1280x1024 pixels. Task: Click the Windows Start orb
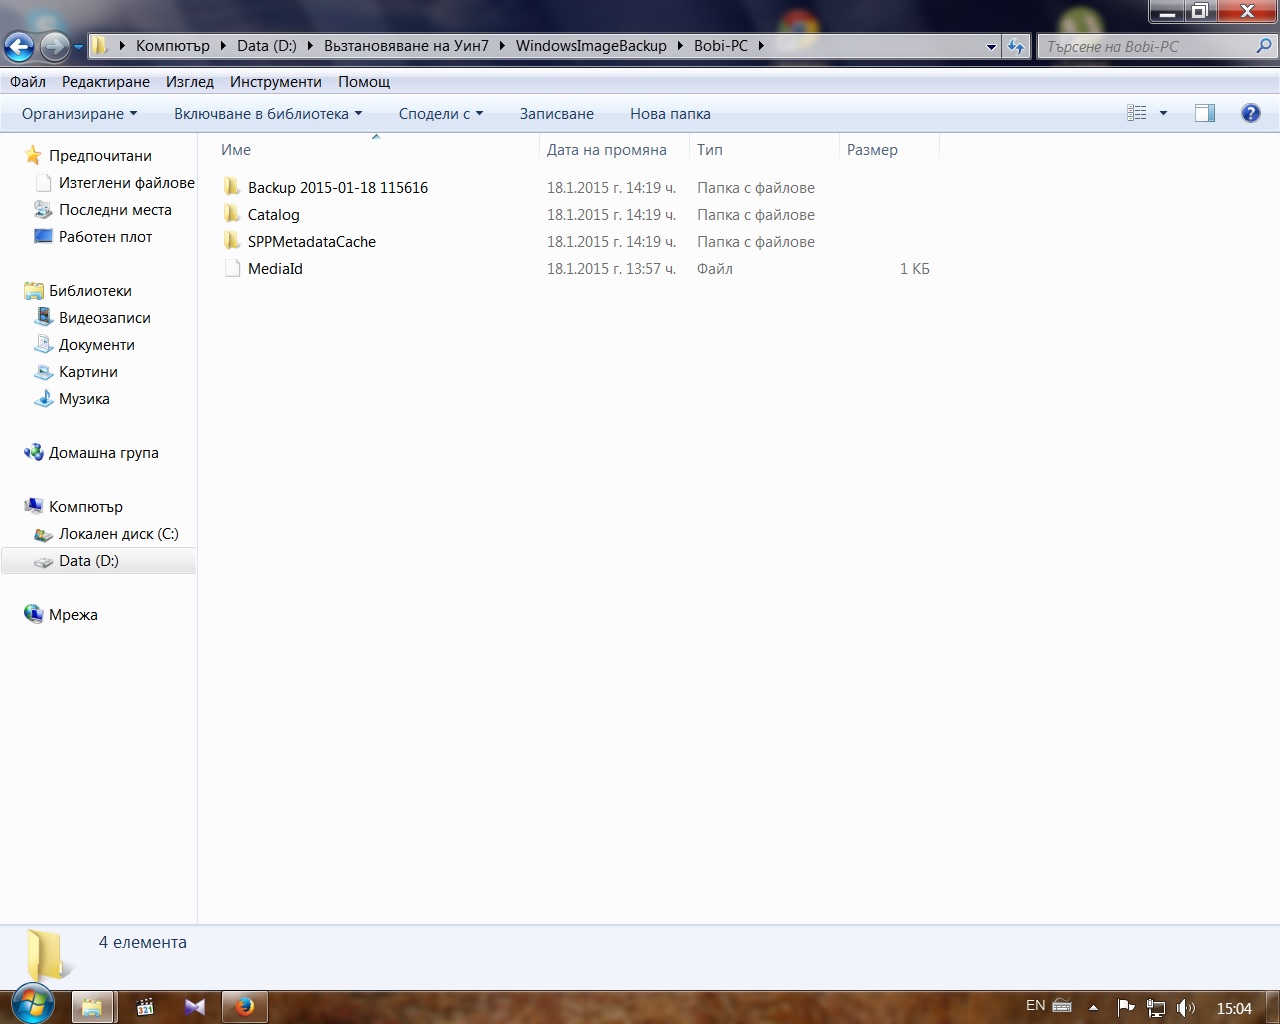pyautogui.click(x=32, y=1005)
